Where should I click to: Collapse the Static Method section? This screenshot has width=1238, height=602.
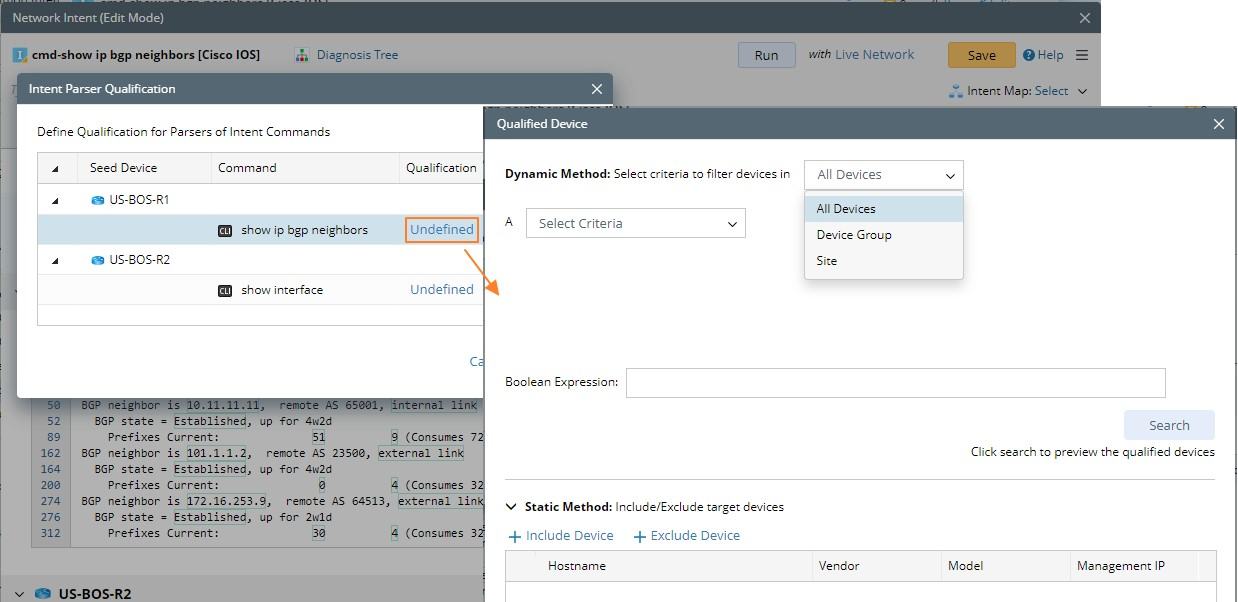pos(513,507)
